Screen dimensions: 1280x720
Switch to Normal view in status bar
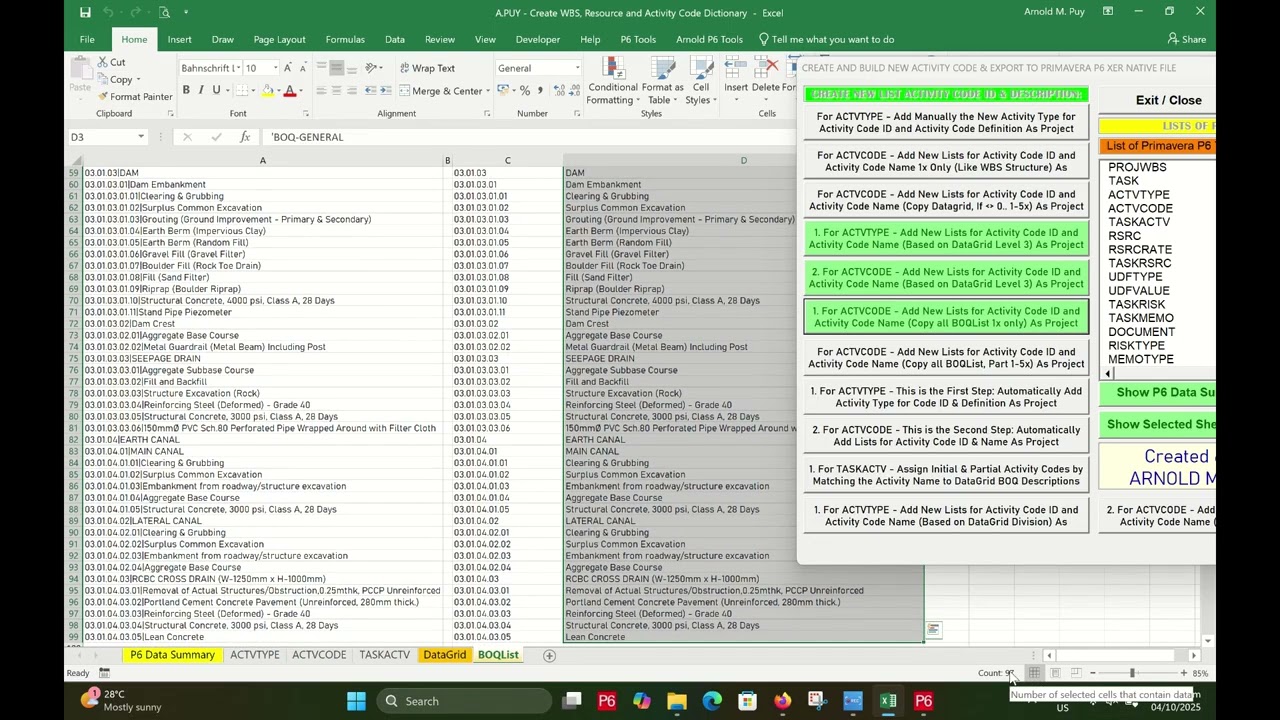coord(1034,673)
